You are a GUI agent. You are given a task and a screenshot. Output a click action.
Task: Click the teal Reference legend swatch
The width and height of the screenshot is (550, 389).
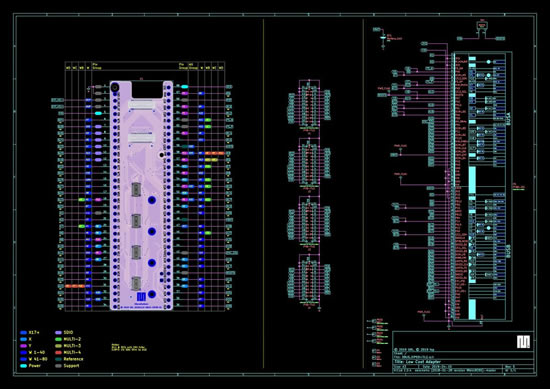[x=59, y=359]
